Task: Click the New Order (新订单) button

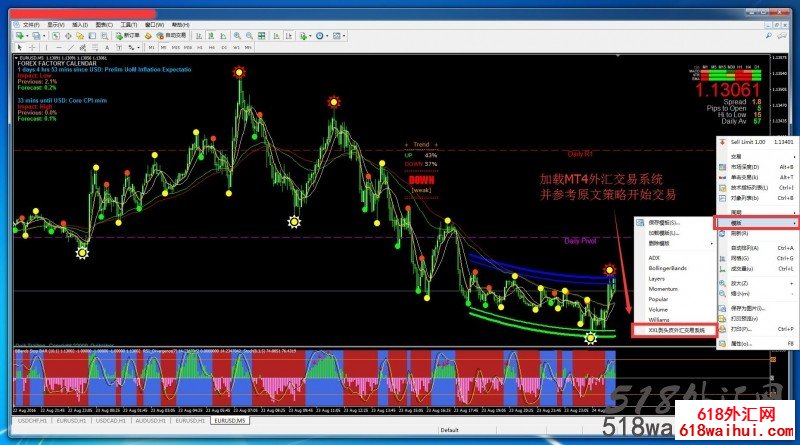Action: point(128,36)
